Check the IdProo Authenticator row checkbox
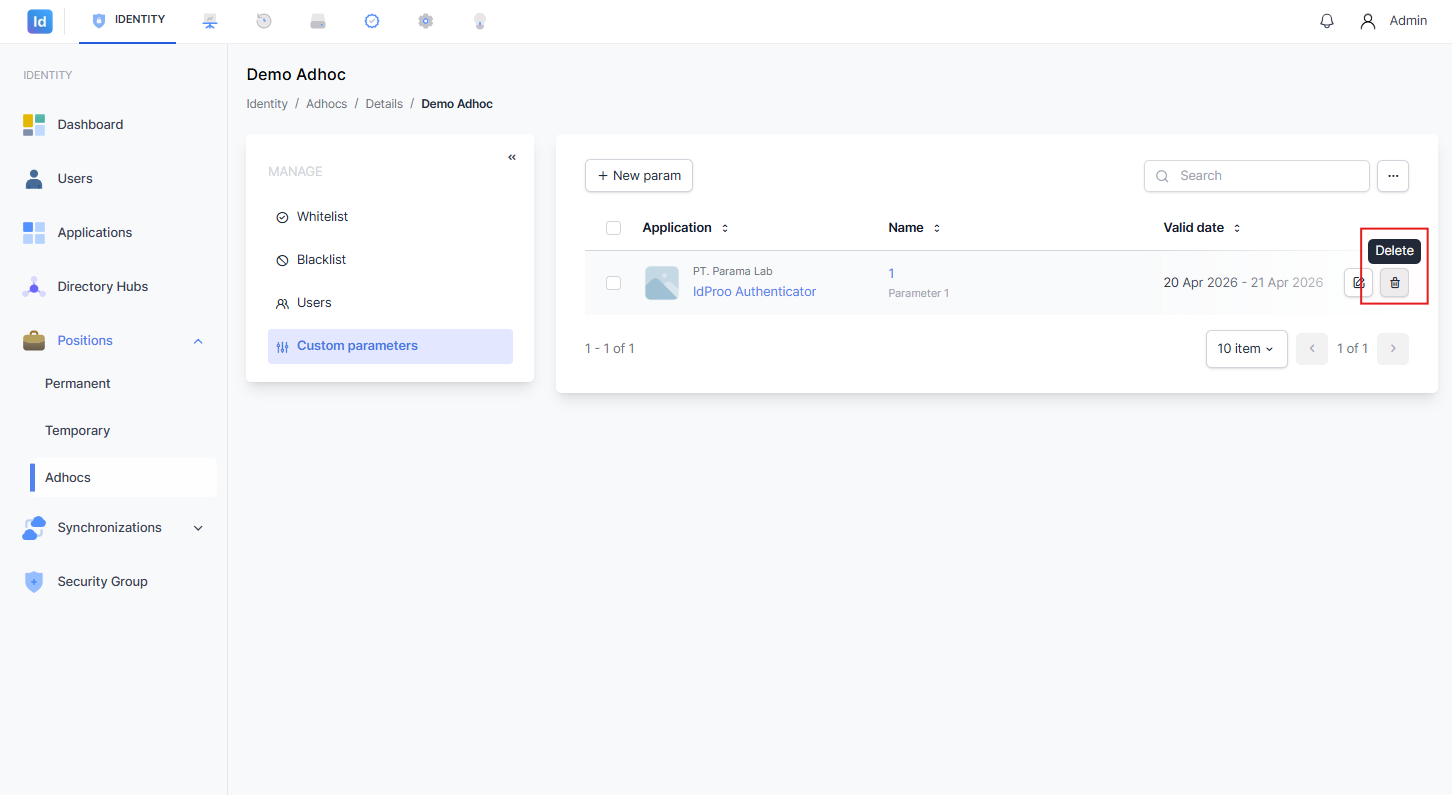This screenshot has height=795, width=1452. 613,283
